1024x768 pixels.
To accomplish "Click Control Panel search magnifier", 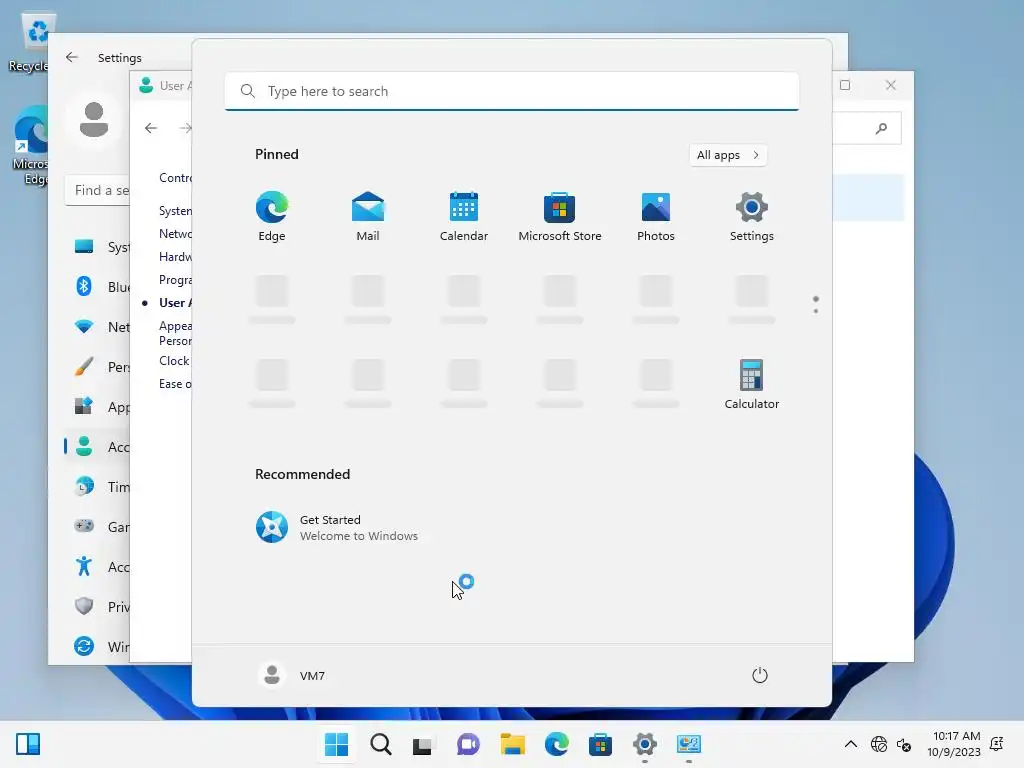I will (881, 128).
